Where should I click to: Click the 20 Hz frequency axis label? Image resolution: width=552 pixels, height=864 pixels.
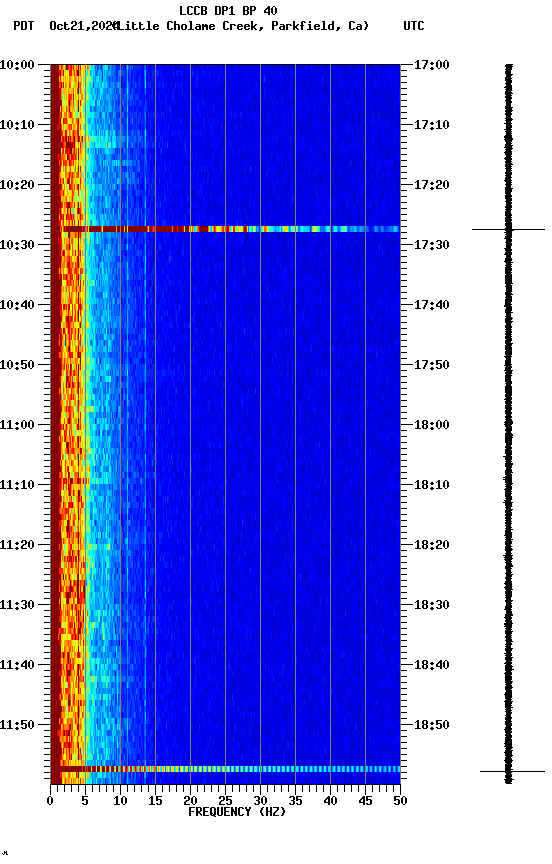pyautogui.click(x=190, y=801)
